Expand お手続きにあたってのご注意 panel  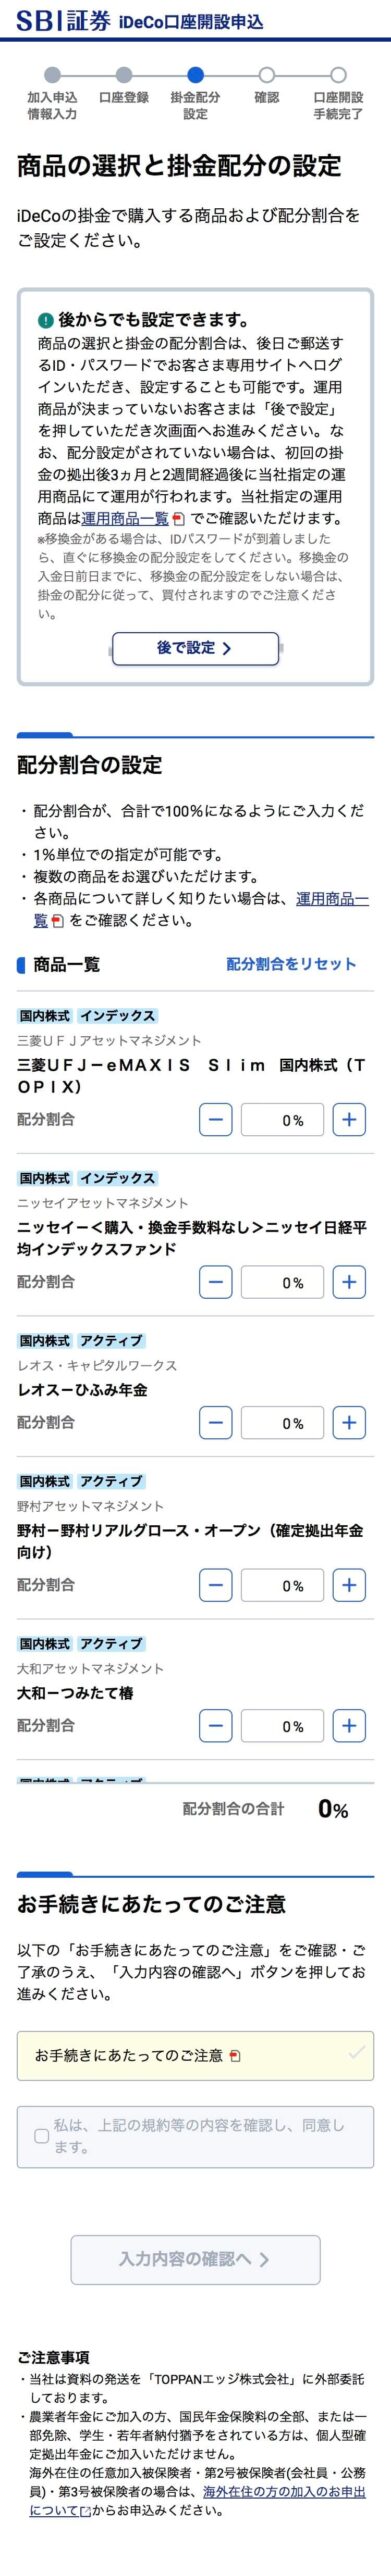point(195,2055)
